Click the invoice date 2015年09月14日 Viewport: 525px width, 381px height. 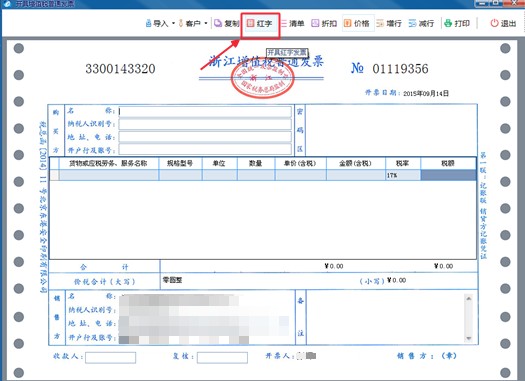[426, 93]
